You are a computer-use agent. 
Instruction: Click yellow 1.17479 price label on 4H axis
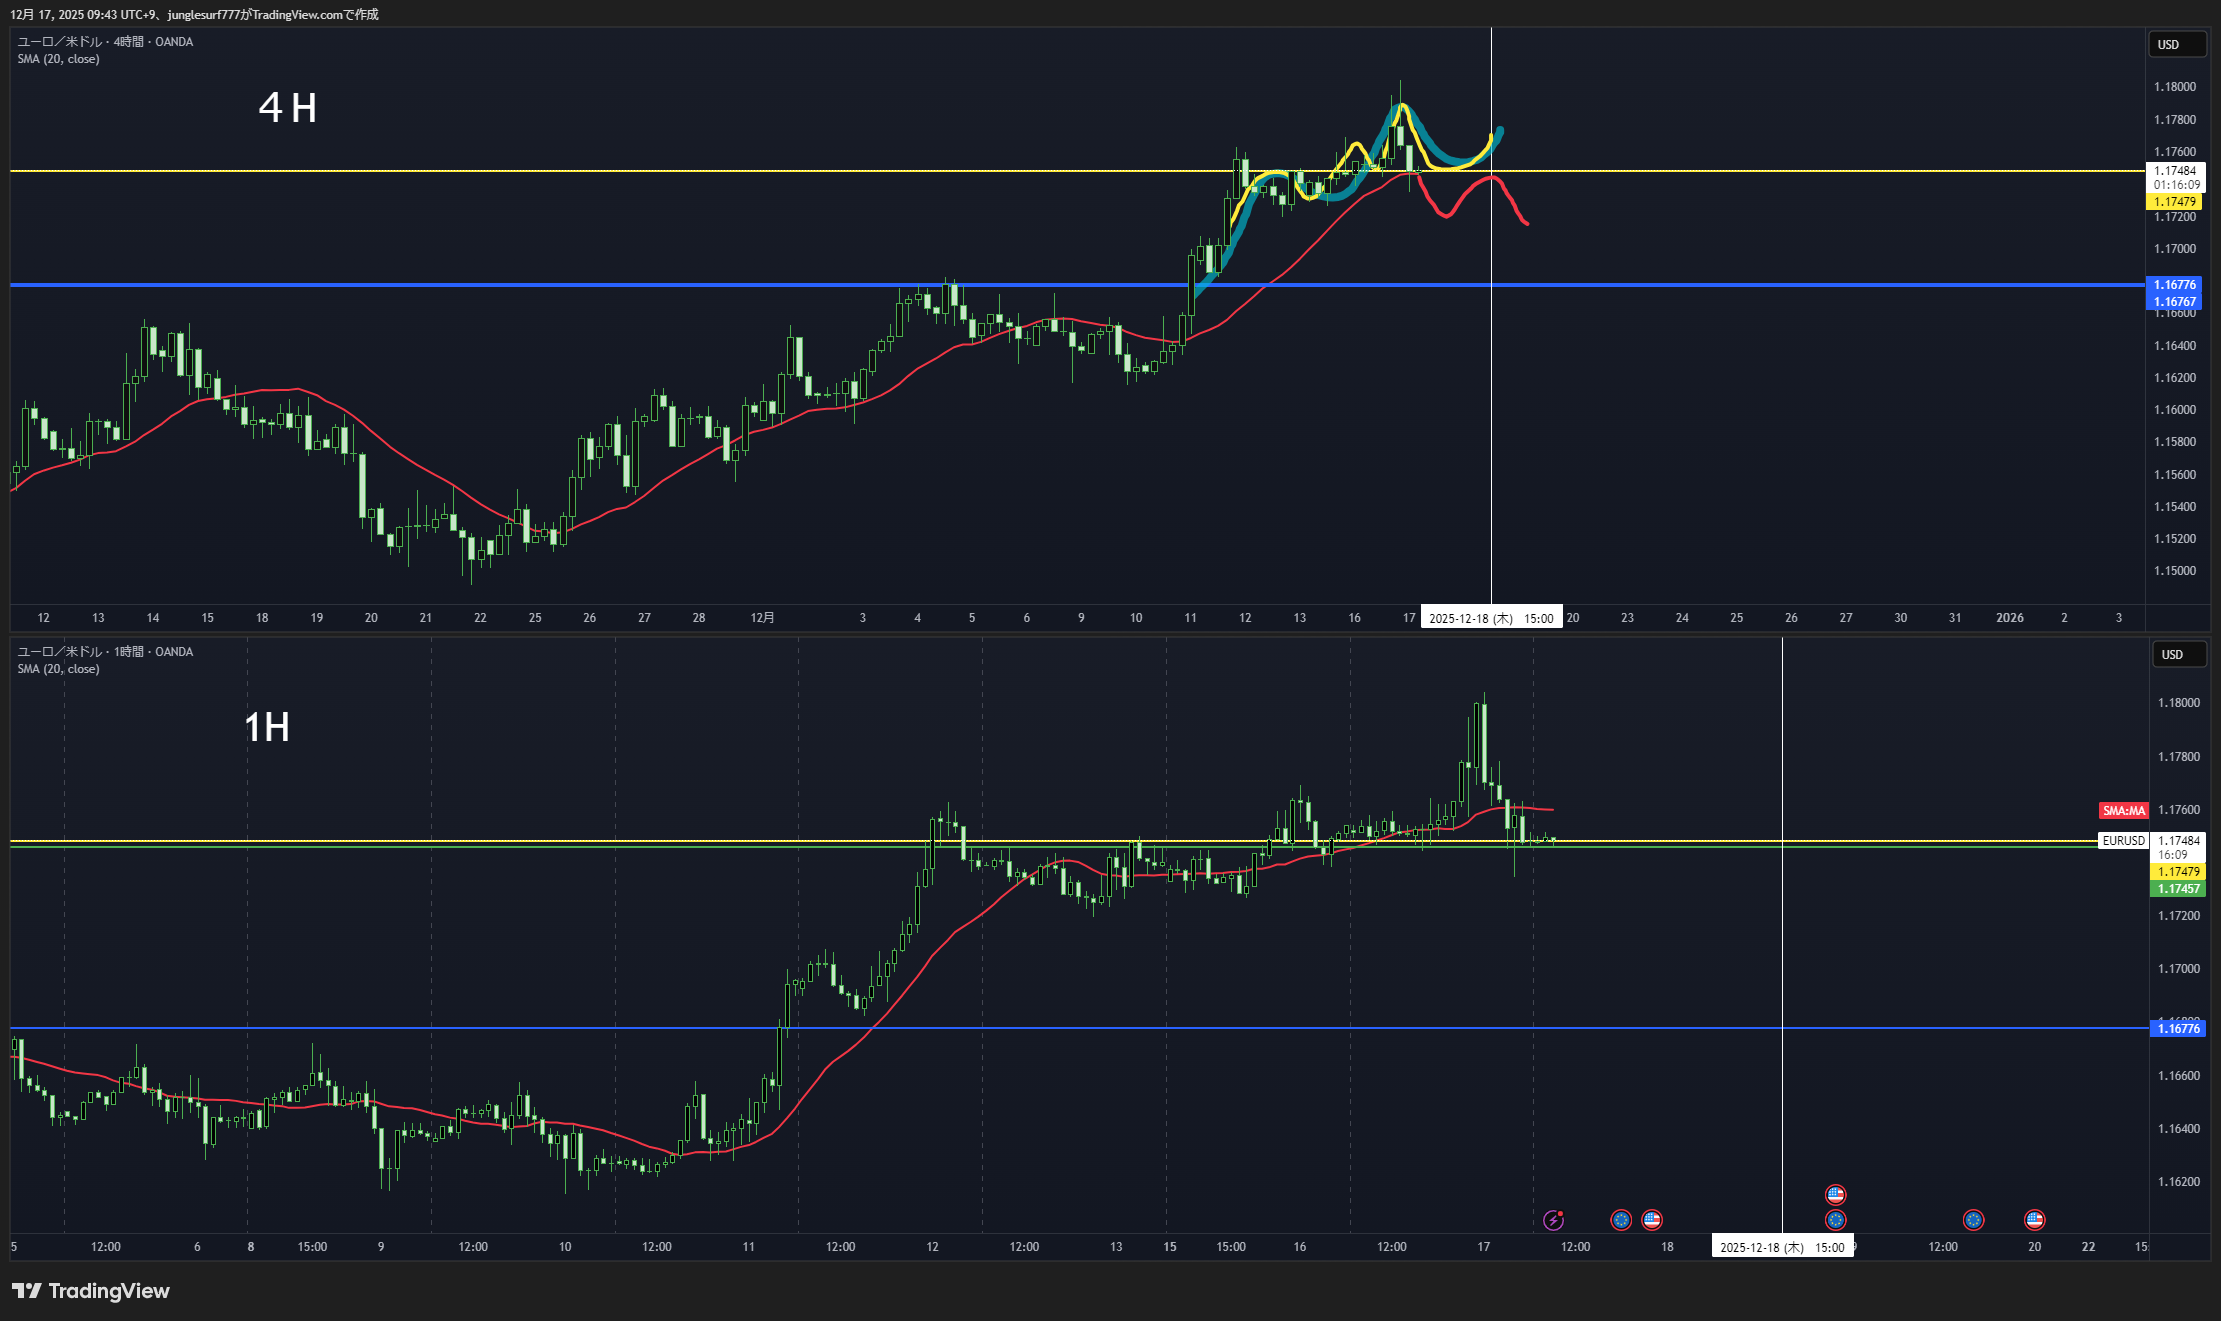(x=2174, y=201)
